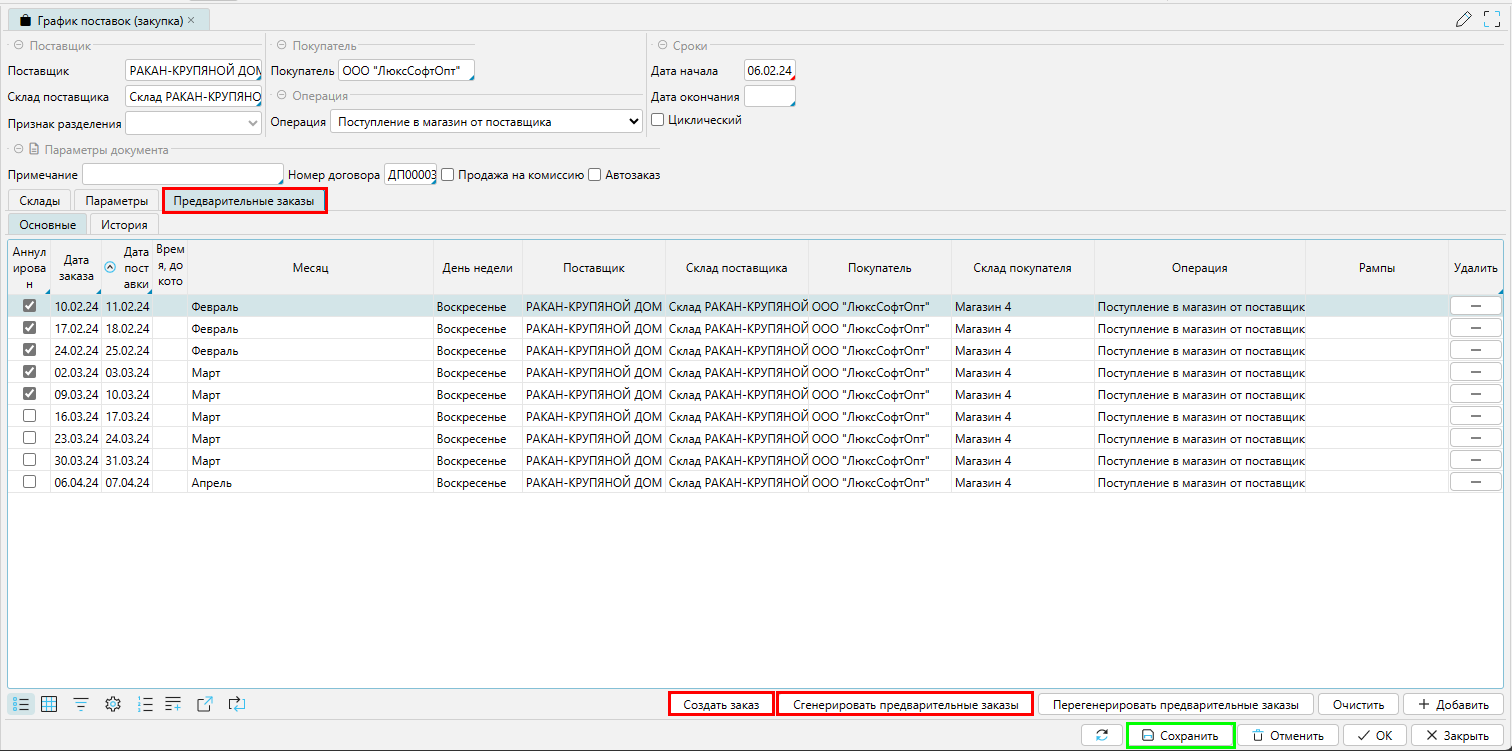Toggle the Автозаказ checkbox
Image resolution: width=1512 pixels, height=751 pixels.
(x=595, y=175)
